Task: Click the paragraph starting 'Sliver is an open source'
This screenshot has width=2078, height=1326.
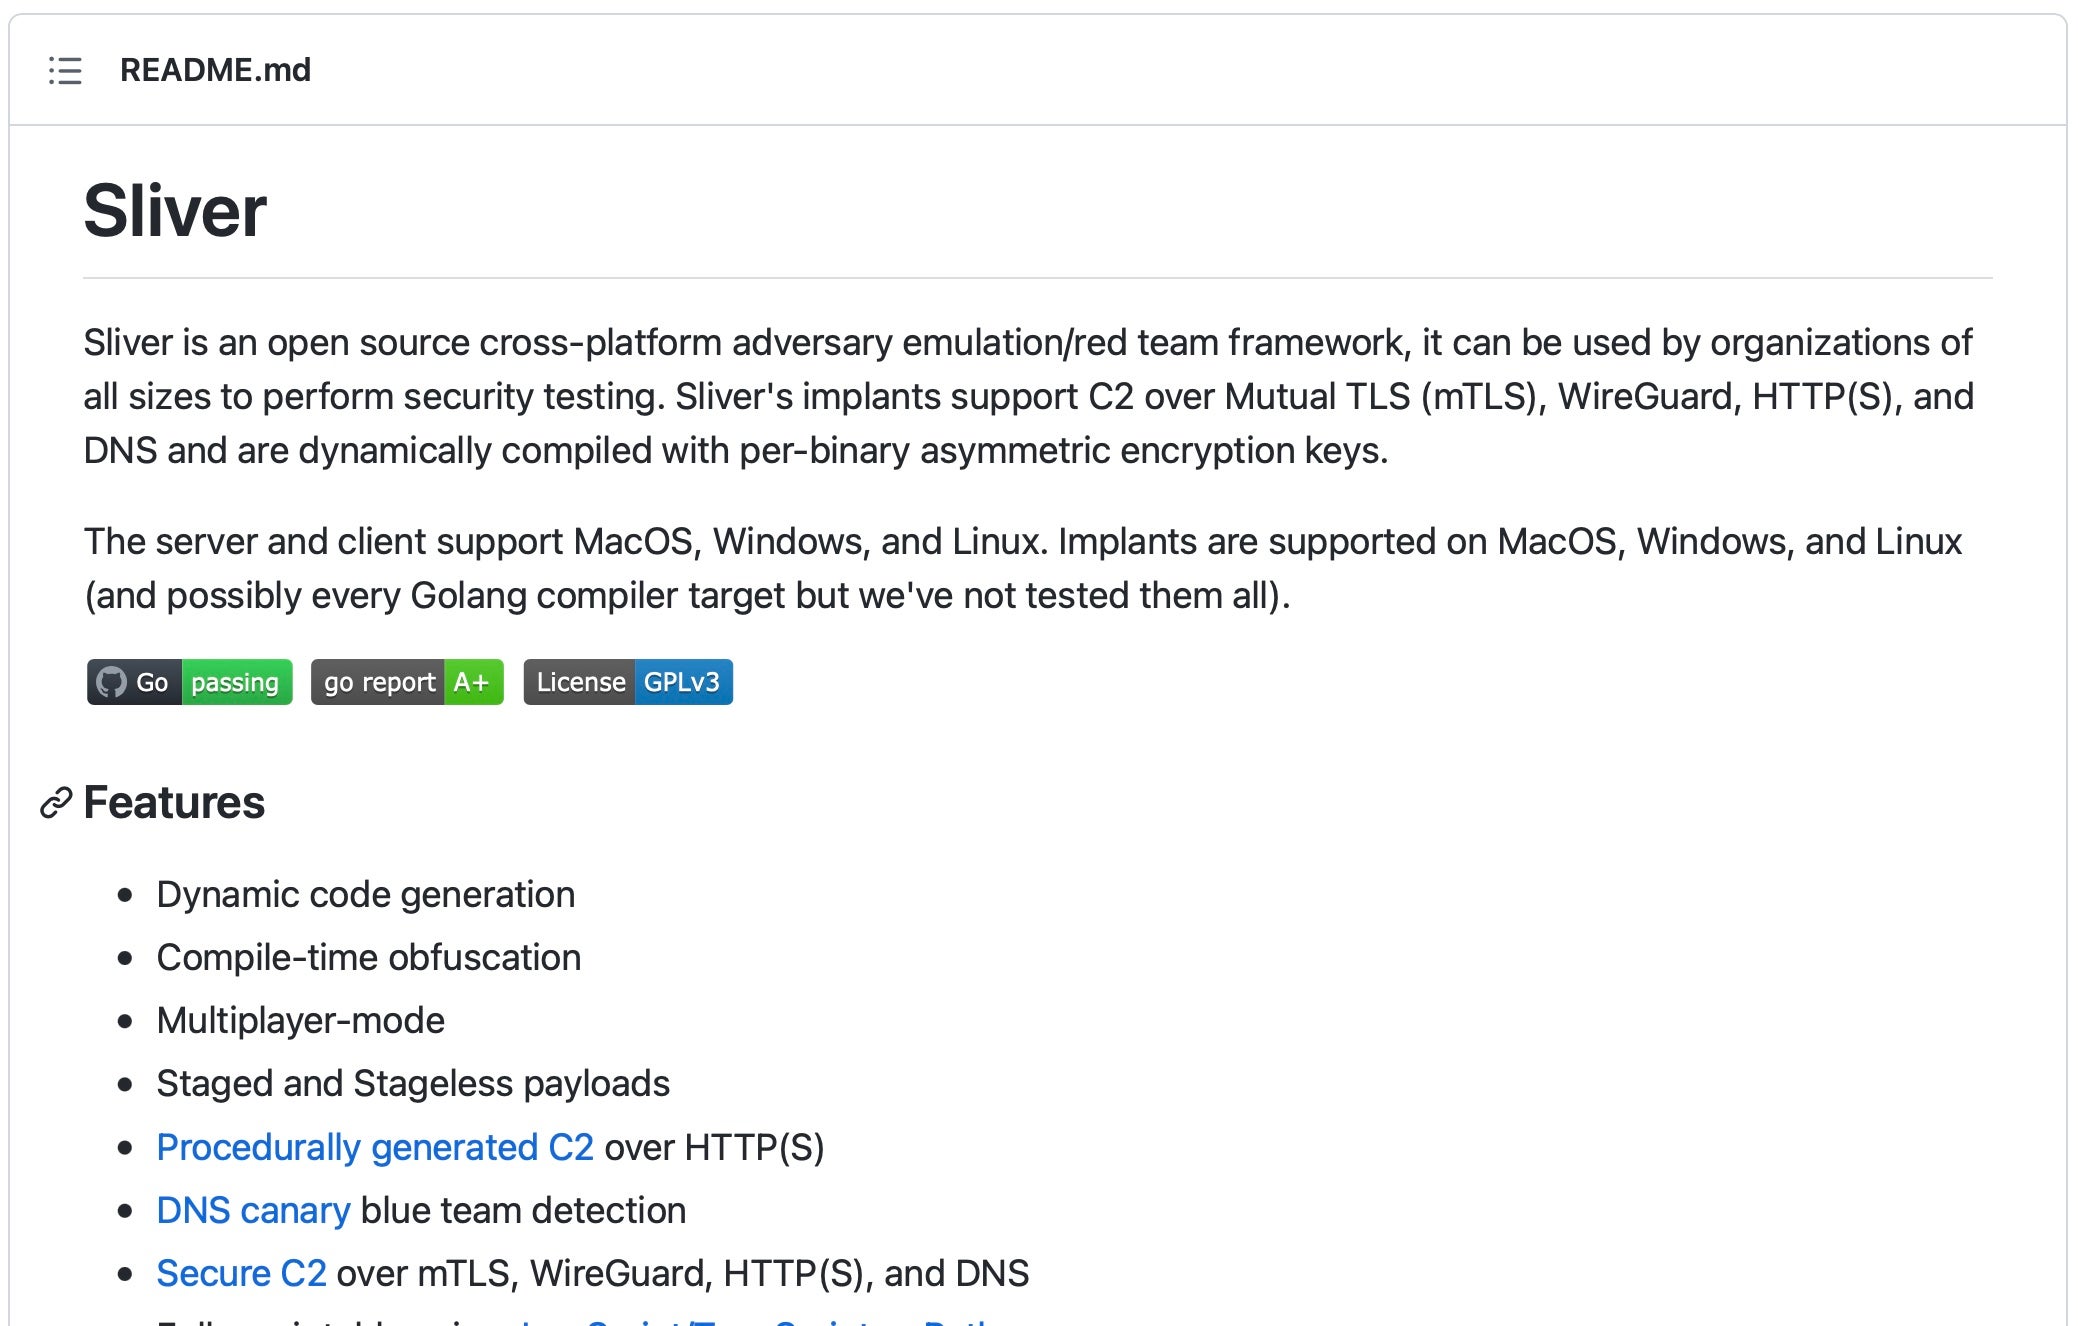Action: click(1028, 396)
